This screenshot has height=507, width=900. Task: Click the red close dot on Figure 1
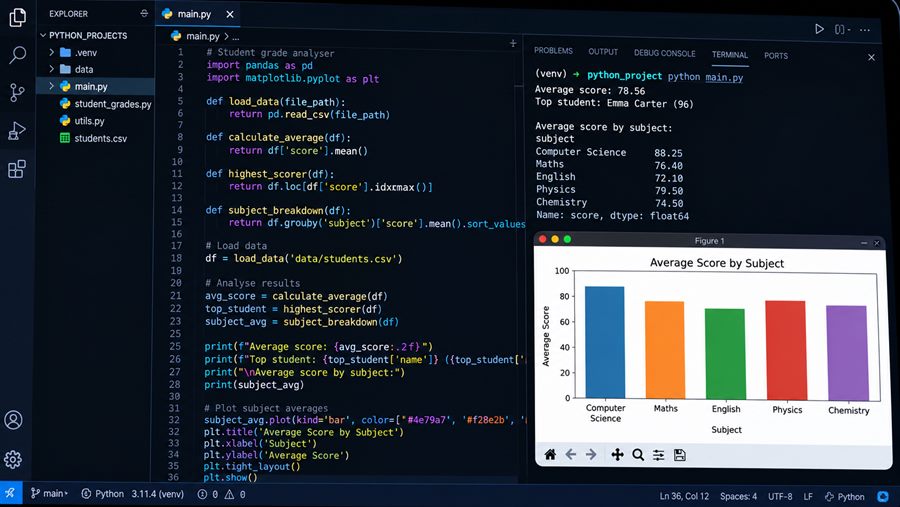[542, 239]
